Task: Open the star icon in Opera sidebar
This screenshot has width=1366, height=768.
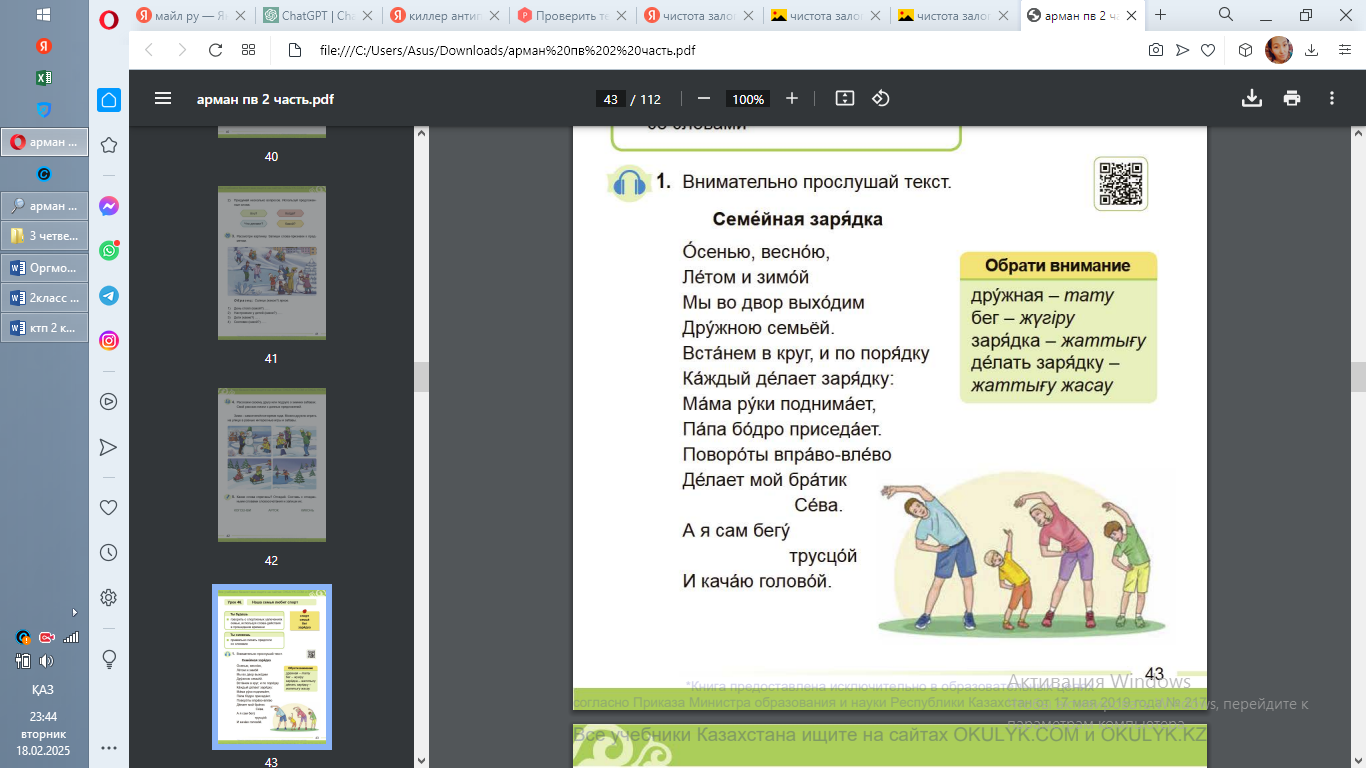Action: (x=109, y=145)
